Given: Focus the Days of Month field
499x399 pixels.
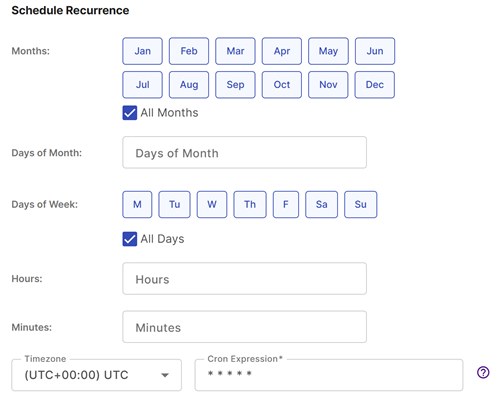Looking at the screenshot, I should (x=245, y=153).
